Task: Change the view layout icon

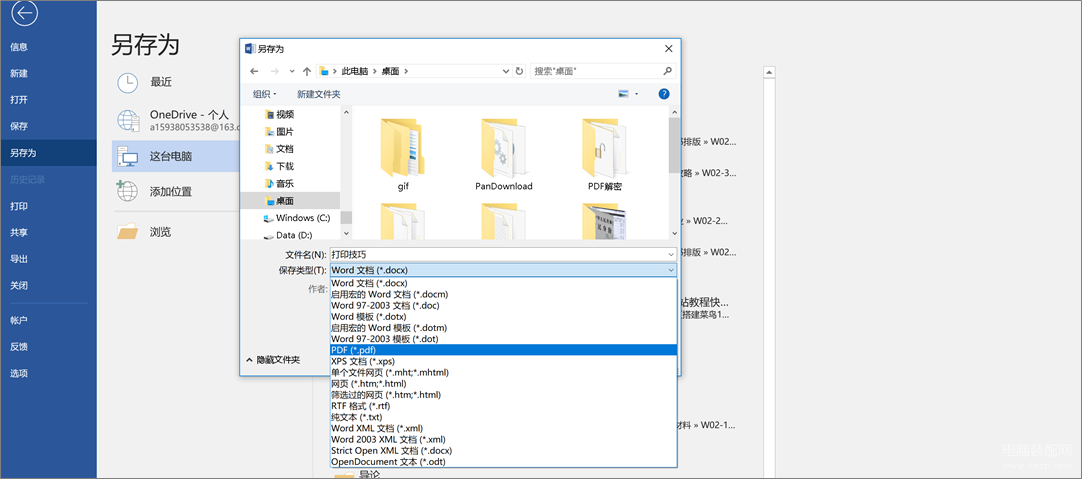Action: tap(623, 94)
